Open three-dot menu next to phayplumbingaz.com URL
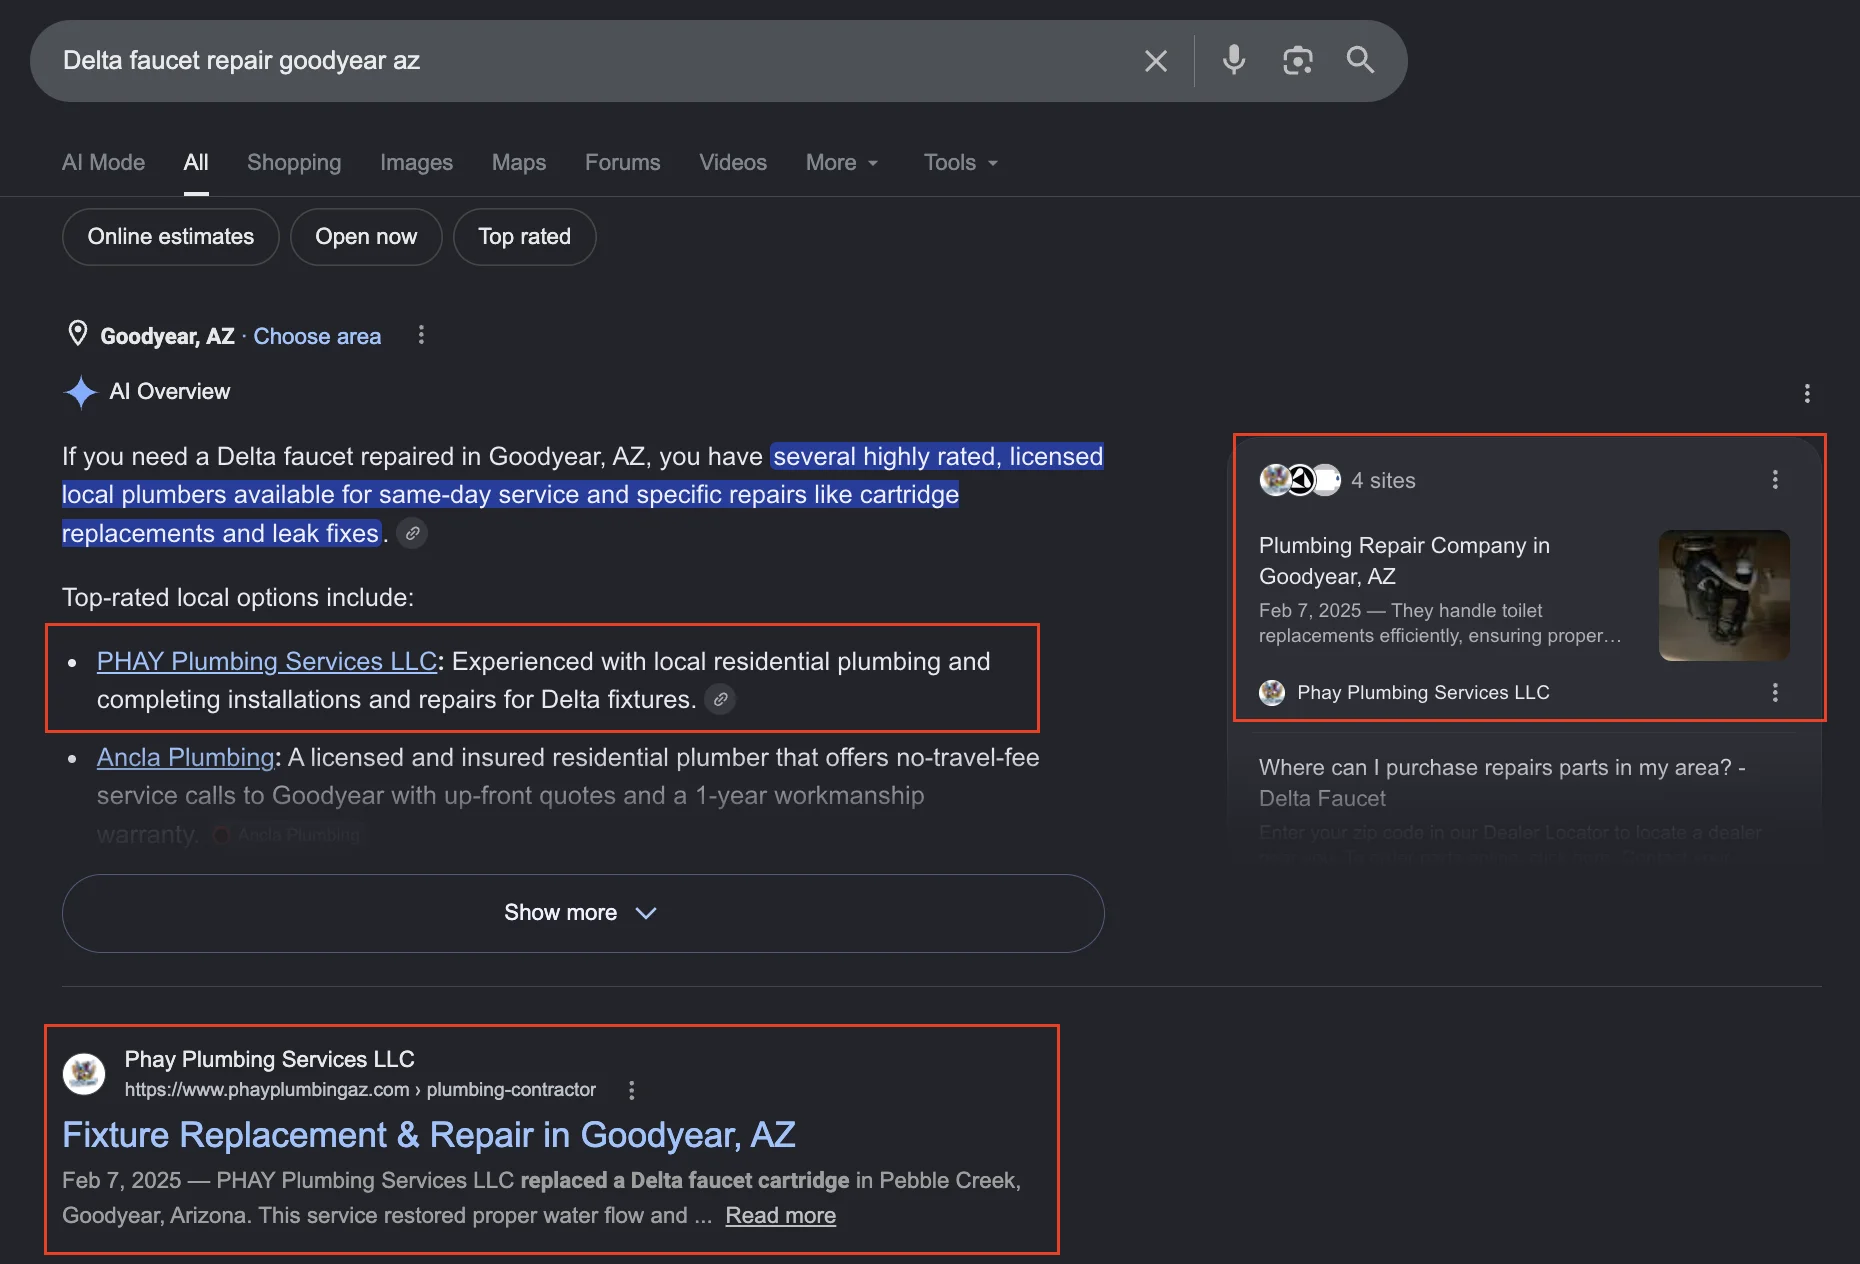Screen dimensions: 1860x1264 point(631,1090)
